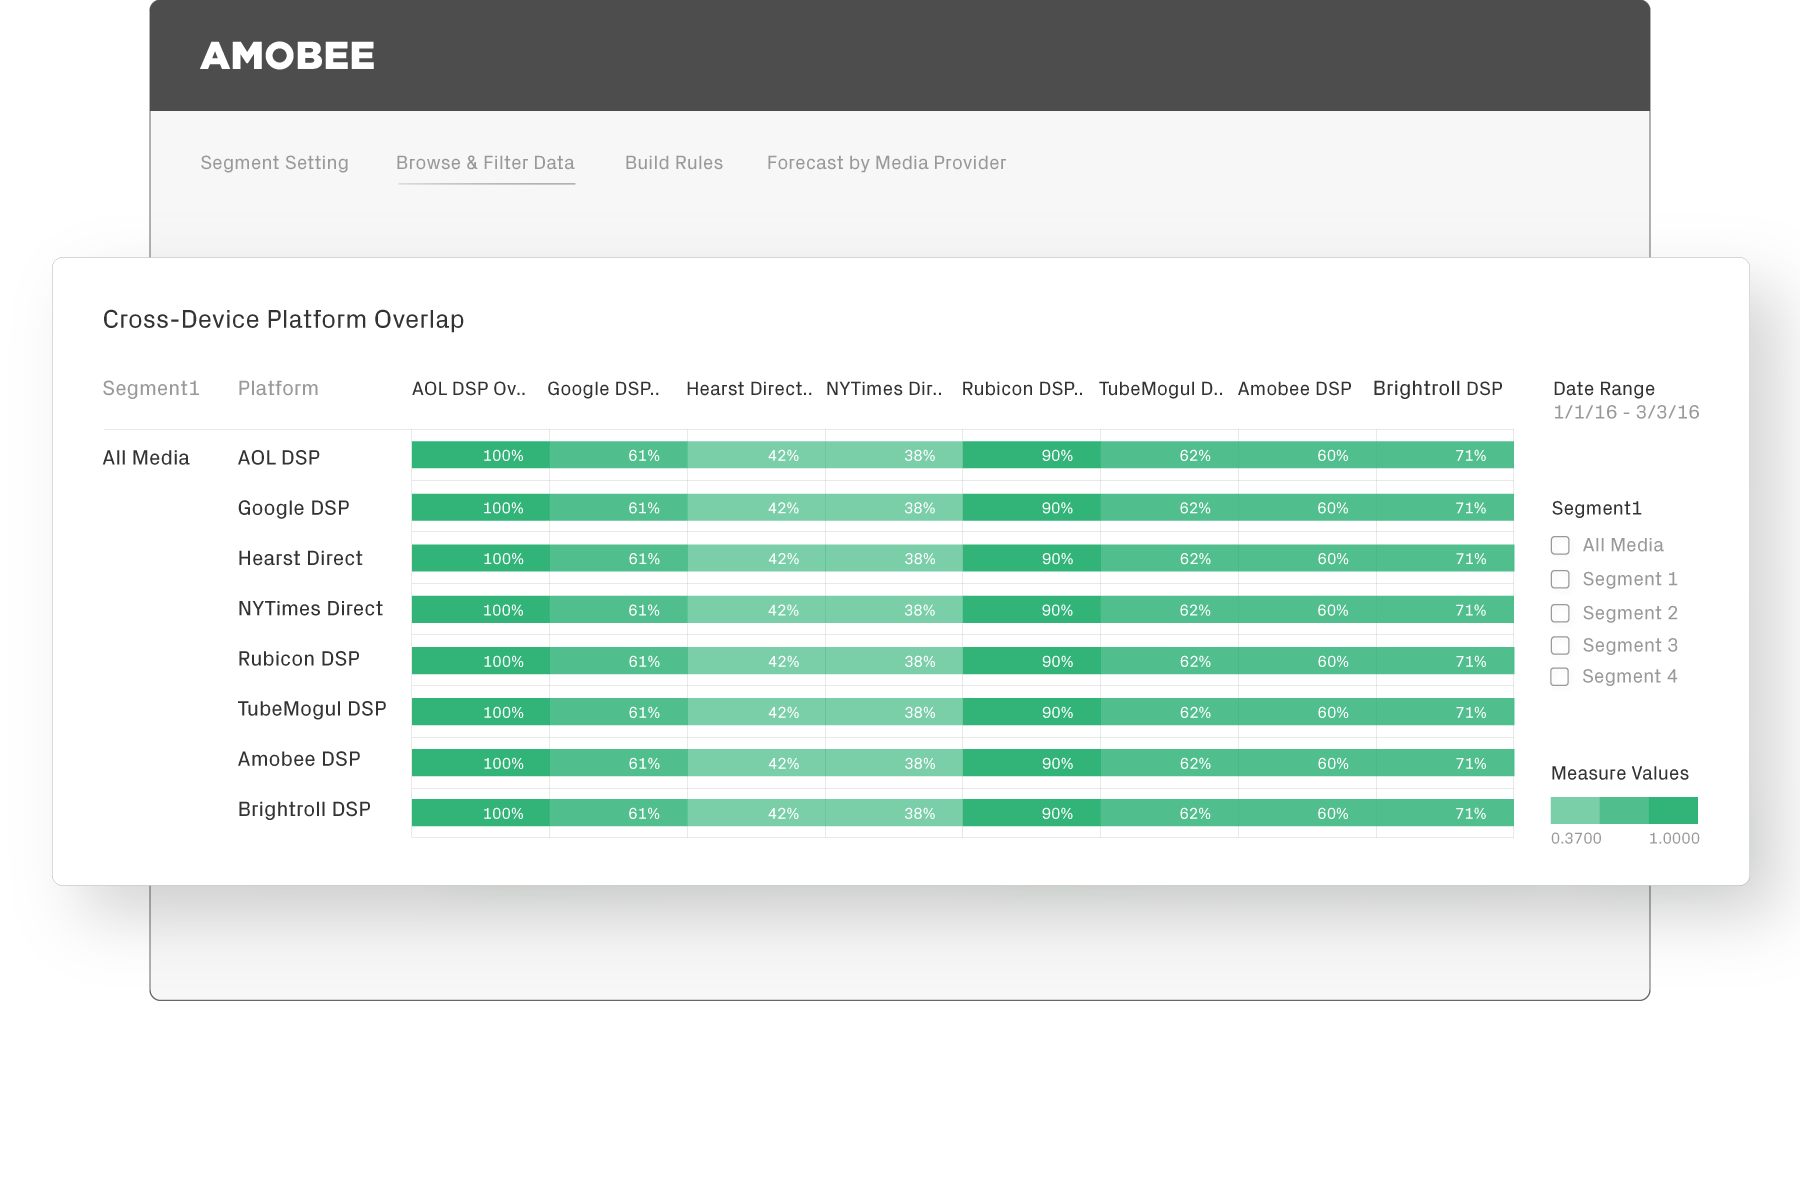Select the Hearst Direct platform row
The width and height of the screenshot is (1800, 1200).
tap(300, 558)
